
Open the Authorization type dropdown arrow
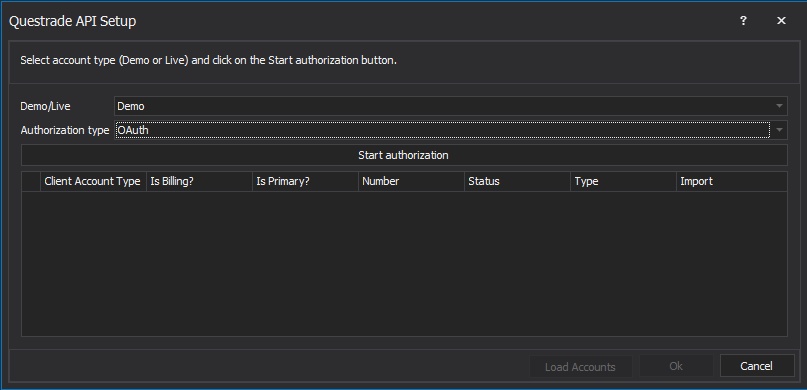point(780,130)
